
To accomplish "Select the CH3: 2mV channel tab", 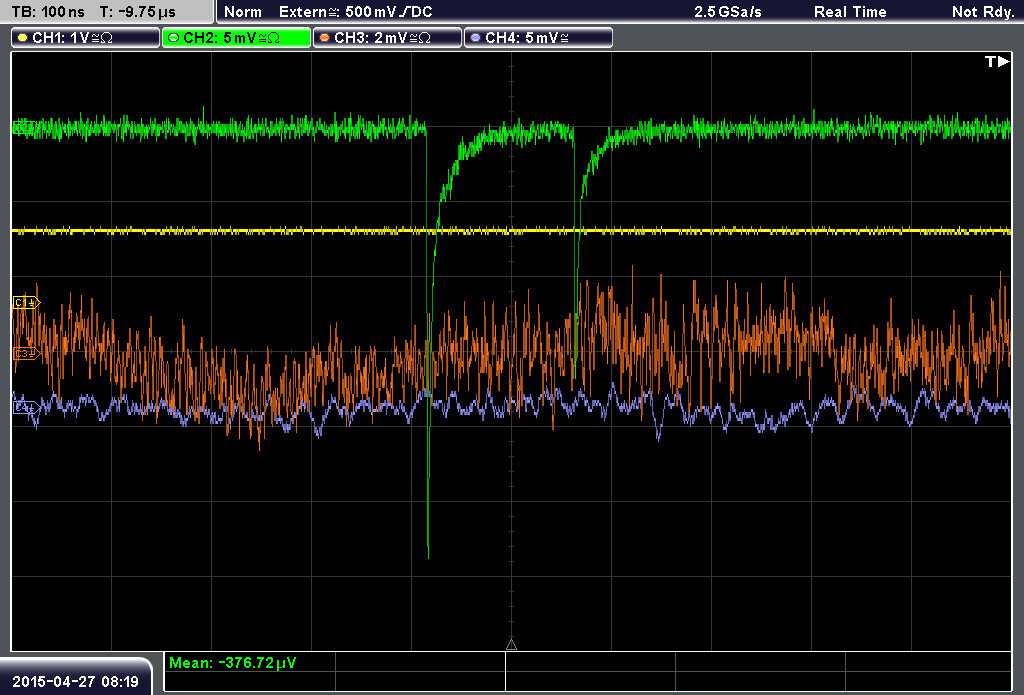I will pyautogui.click(x=387, y=38).
